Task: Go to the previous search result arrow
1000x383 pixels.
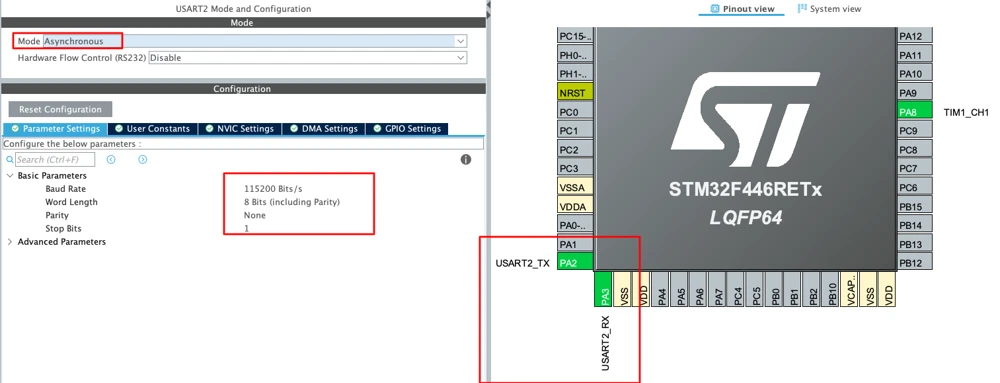Action: click(x=111, y=159)
